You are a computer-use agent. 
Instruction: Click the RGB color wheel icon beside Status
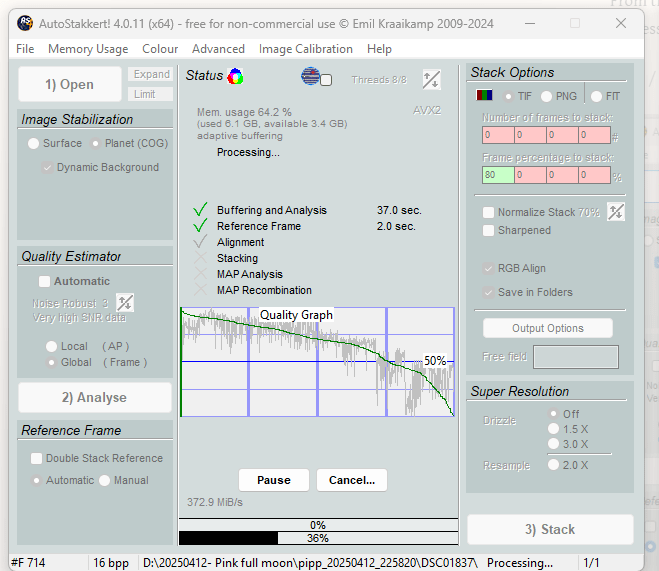pyautogui.click(x=235, y=76)
